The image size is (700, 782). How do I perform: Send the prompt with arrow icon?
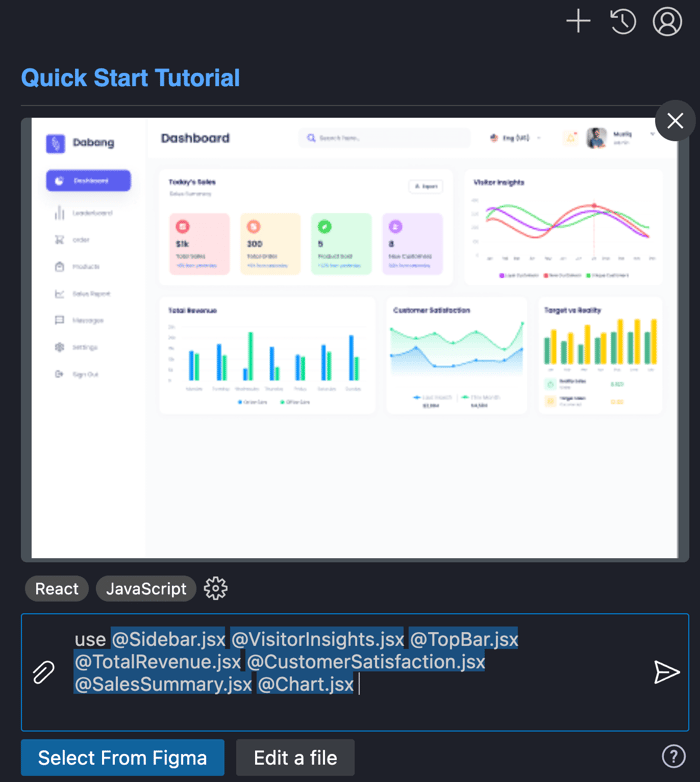(x=667, y=672)
